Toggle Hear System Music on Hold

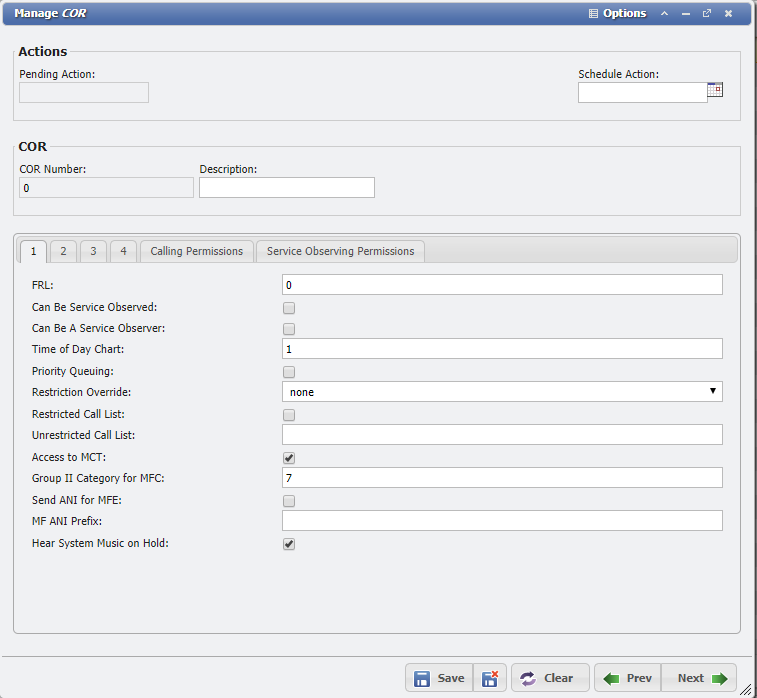click(x=289, y=544)
